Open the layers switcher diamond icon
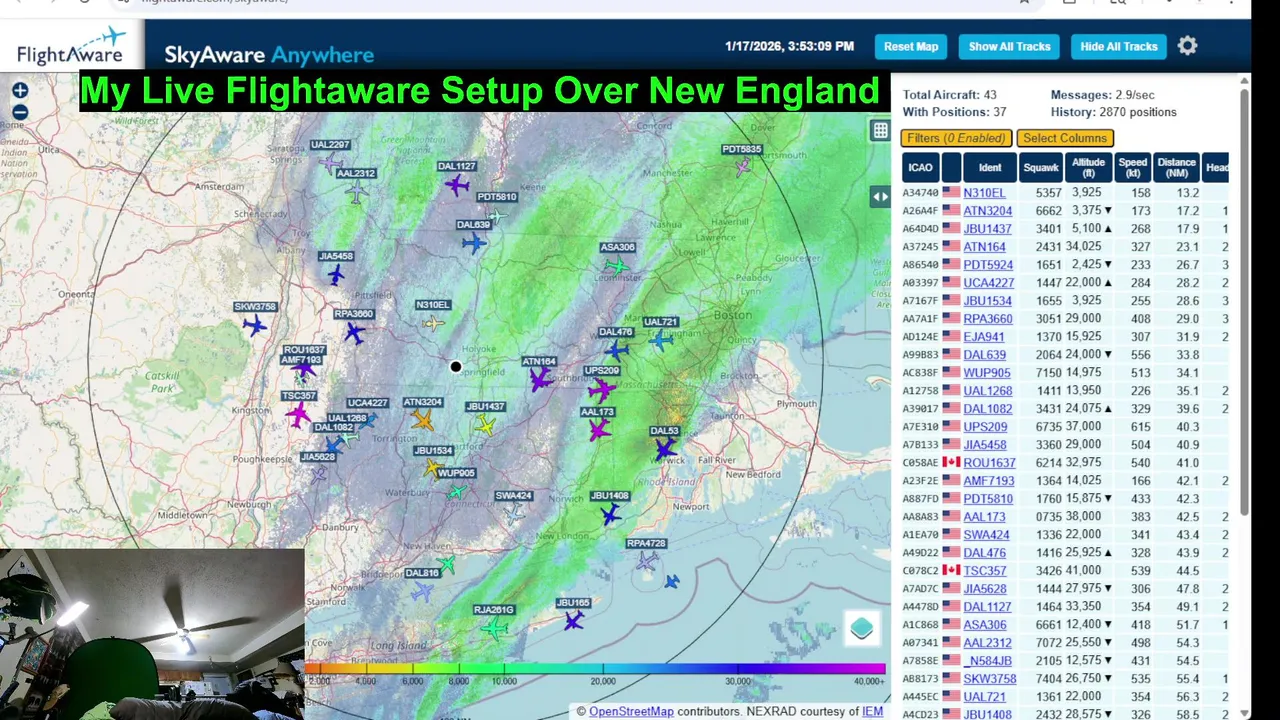The width and height of the screenshot is (1280, 720). click(862, 629)
